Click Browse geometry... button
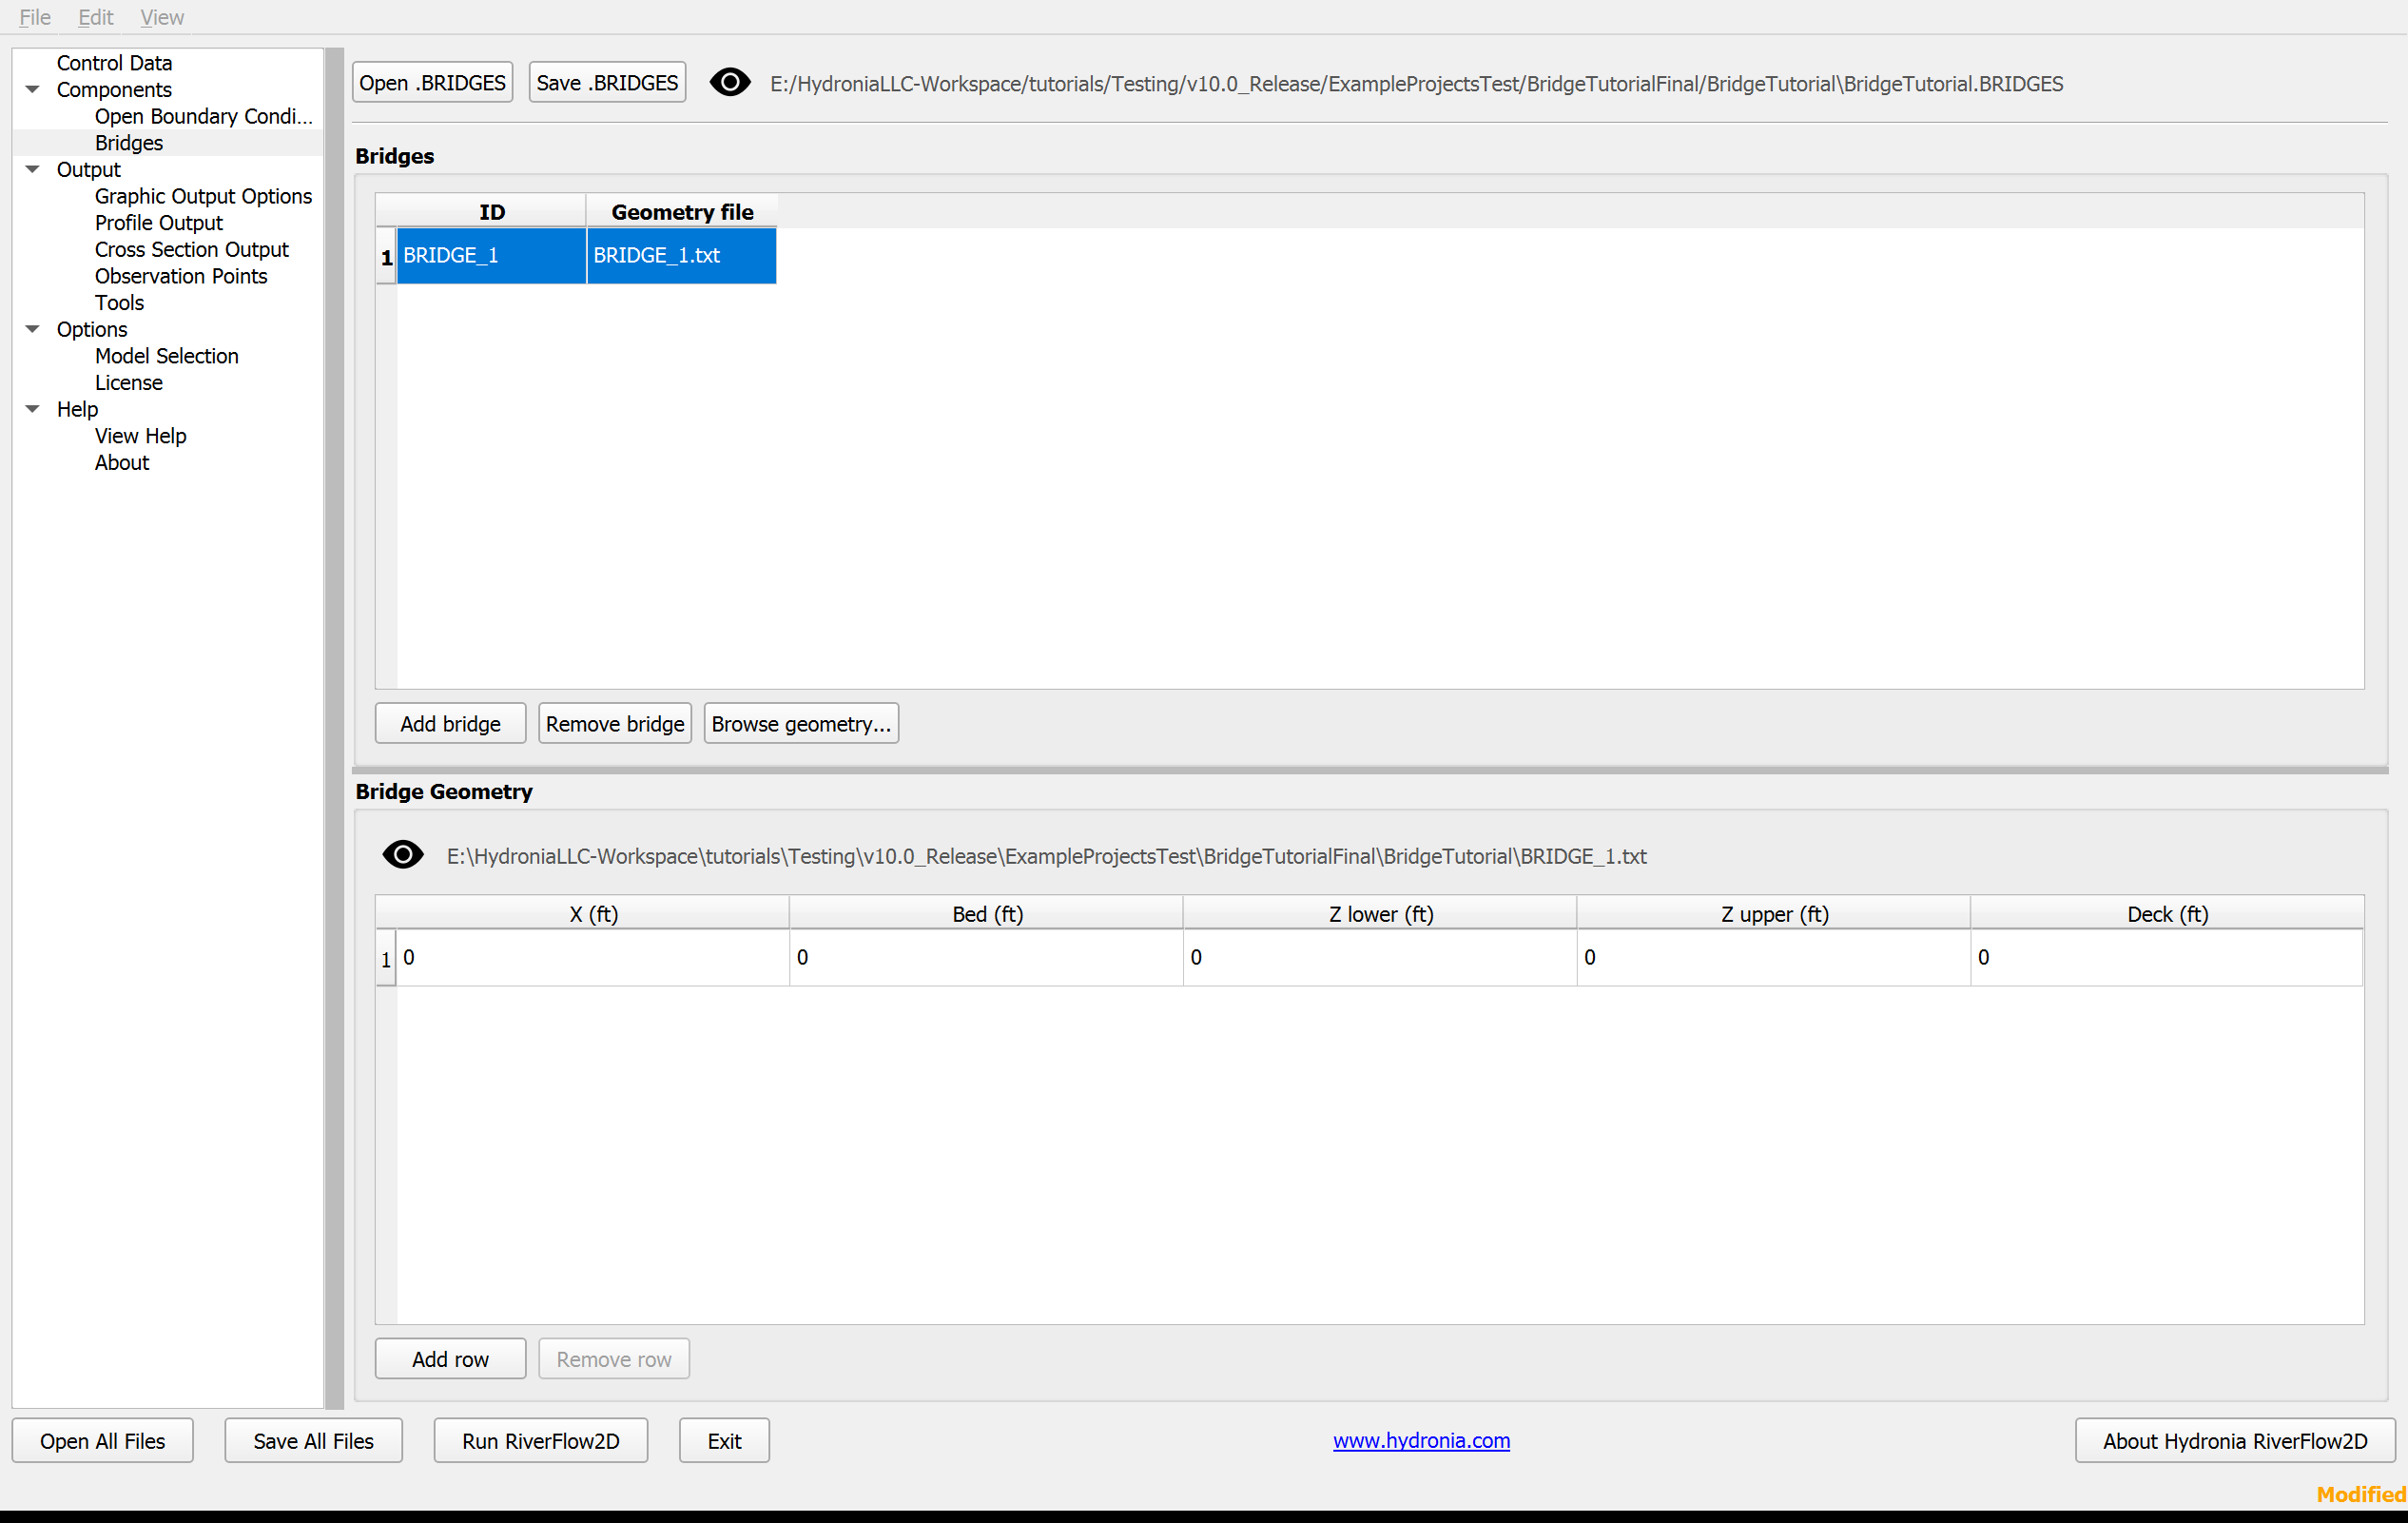2408x1523 pixels. 801,724
